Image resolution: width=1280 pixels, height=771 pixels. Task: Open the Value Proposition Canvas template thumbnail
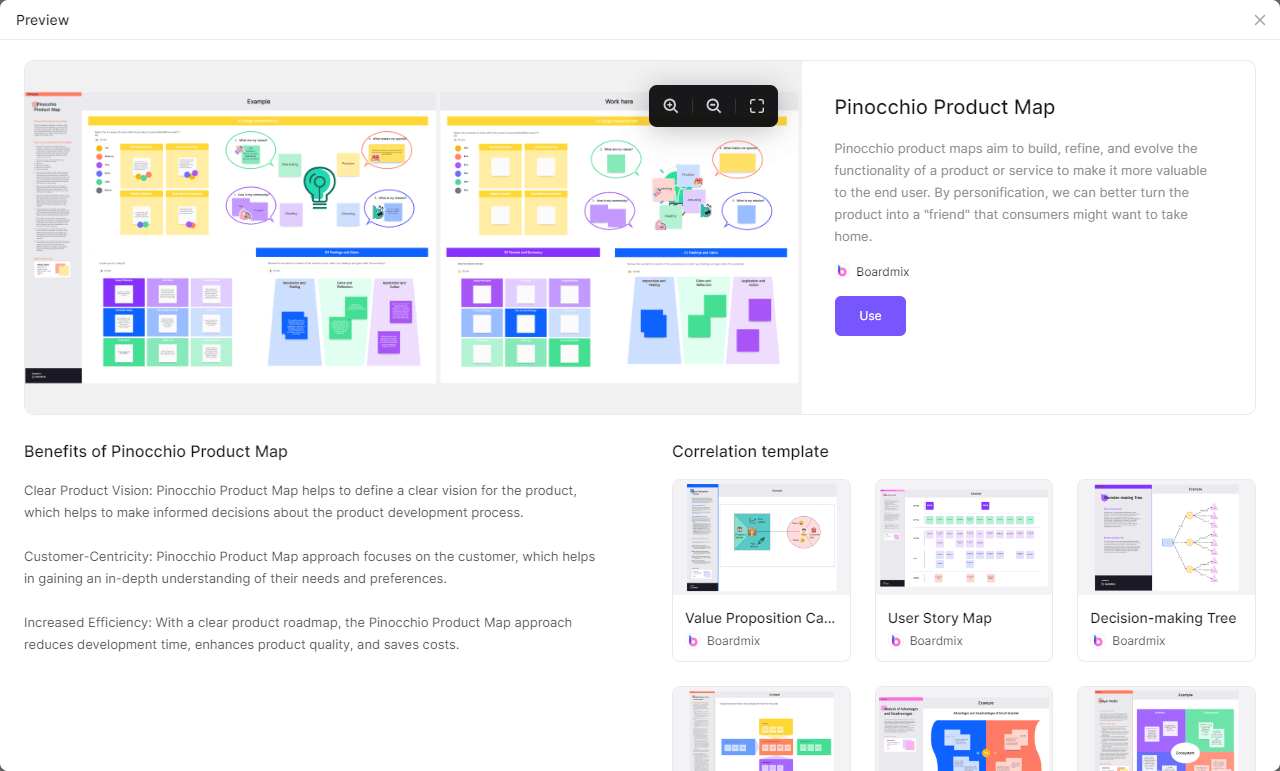pyautogui.click(x=762, y=537)
